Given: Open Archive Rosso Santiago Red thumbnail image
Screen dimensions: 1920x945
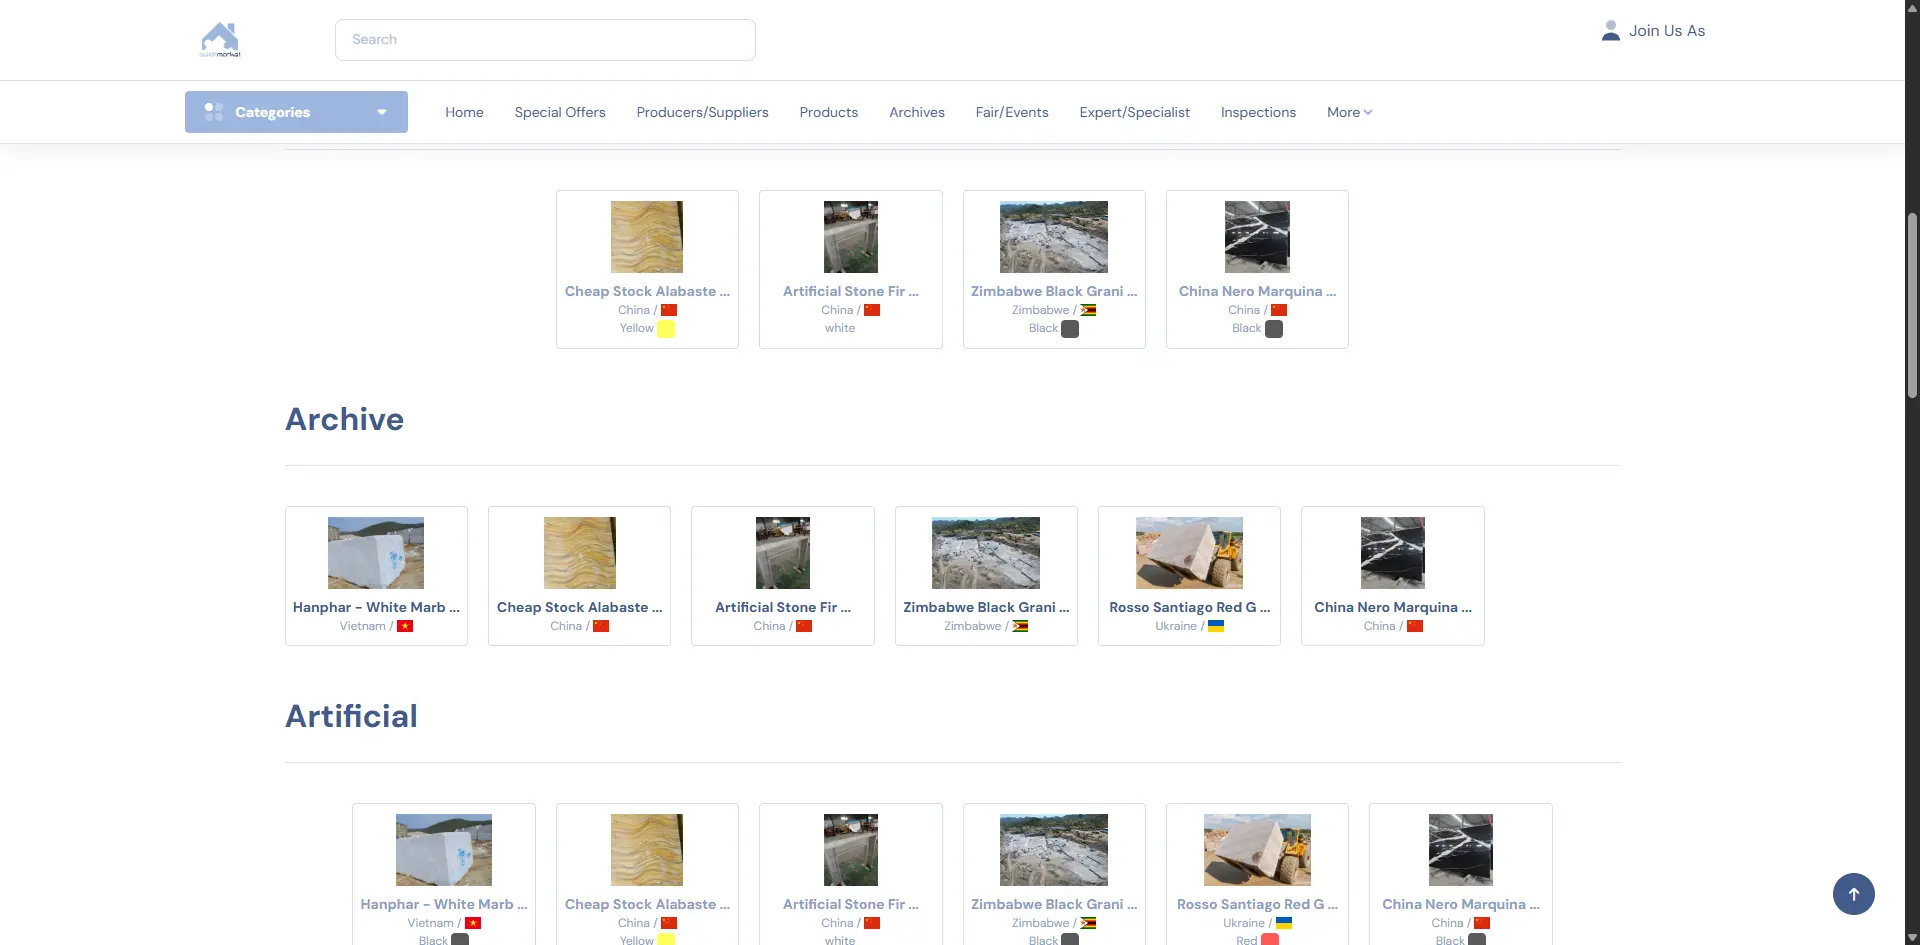Looking at the screenshot, I should coord(1189,553).
